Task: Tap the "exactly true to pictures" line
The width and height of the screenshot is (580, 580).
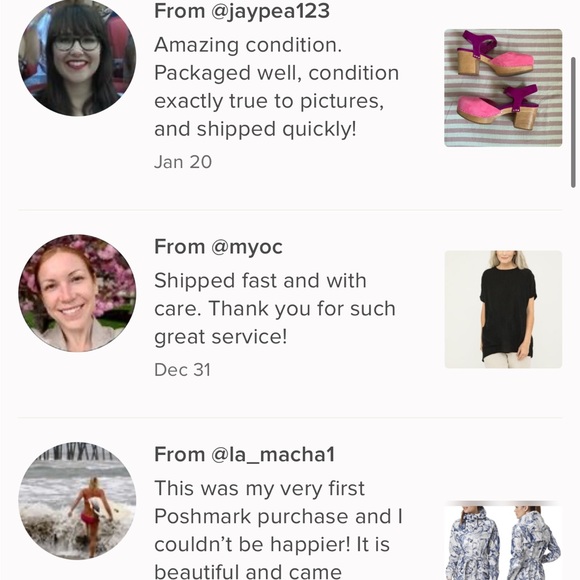Action: pos(269,101)
